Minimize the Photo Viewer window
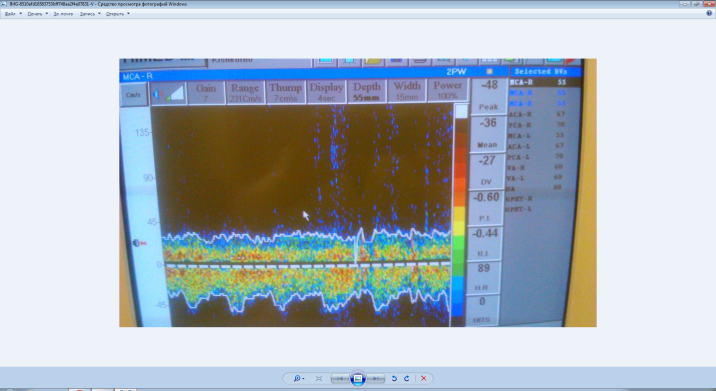 (x=684, y=4)
